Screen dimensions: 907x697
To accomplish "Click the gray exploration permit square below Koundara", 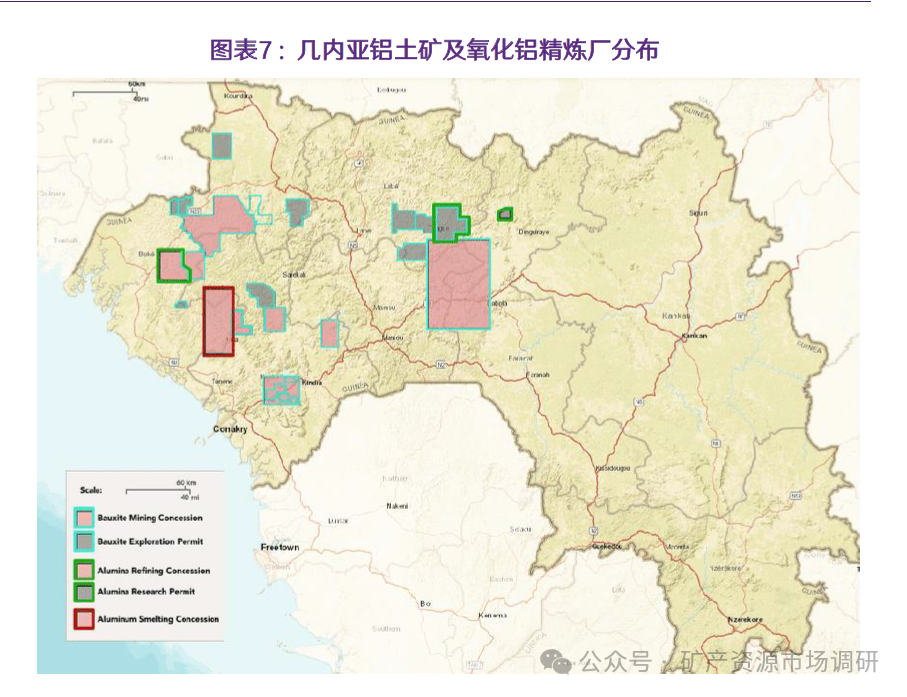I will point(222,145).
